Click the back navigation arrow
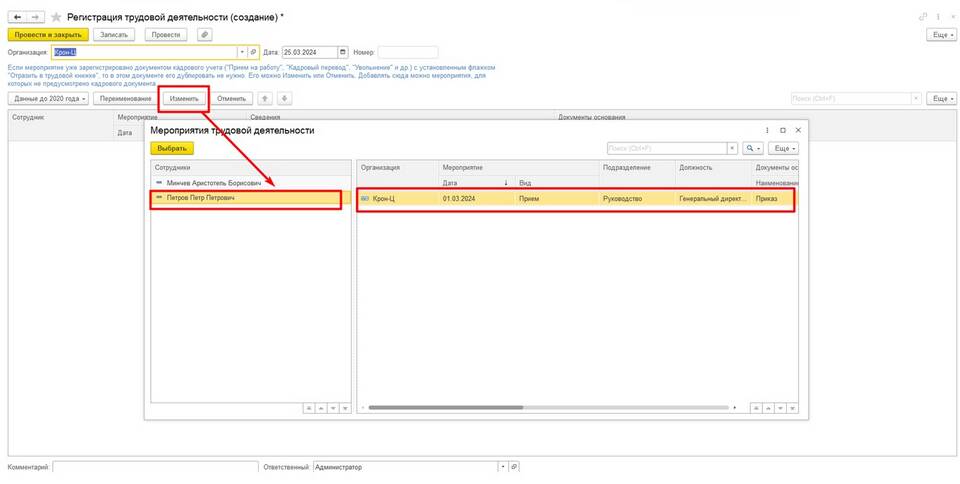Image resolution: width=960 pixels, height=484 pixels. coord(15,17)
